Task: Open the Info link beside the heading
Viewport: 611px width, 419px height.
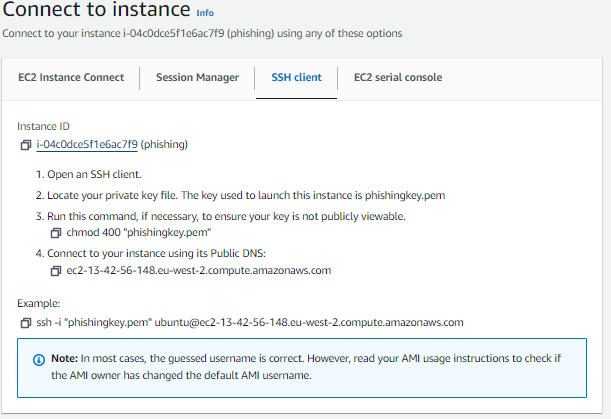Action: [205, 13]
